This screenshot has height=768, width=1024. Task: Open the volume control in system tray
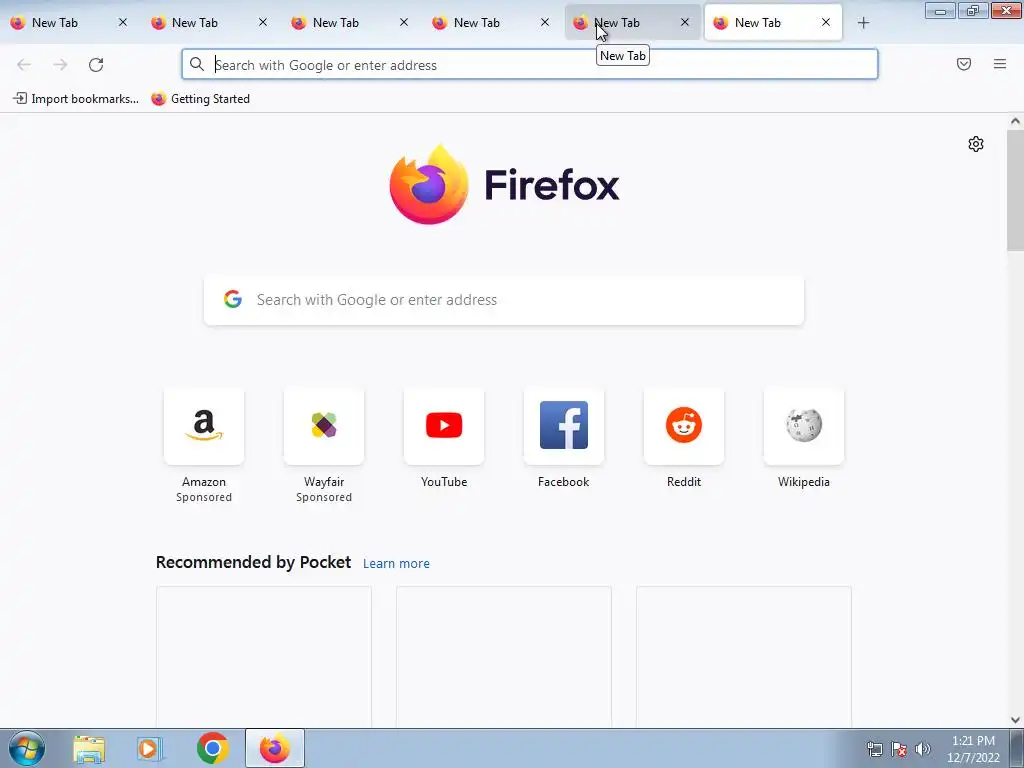click(923, 749)
